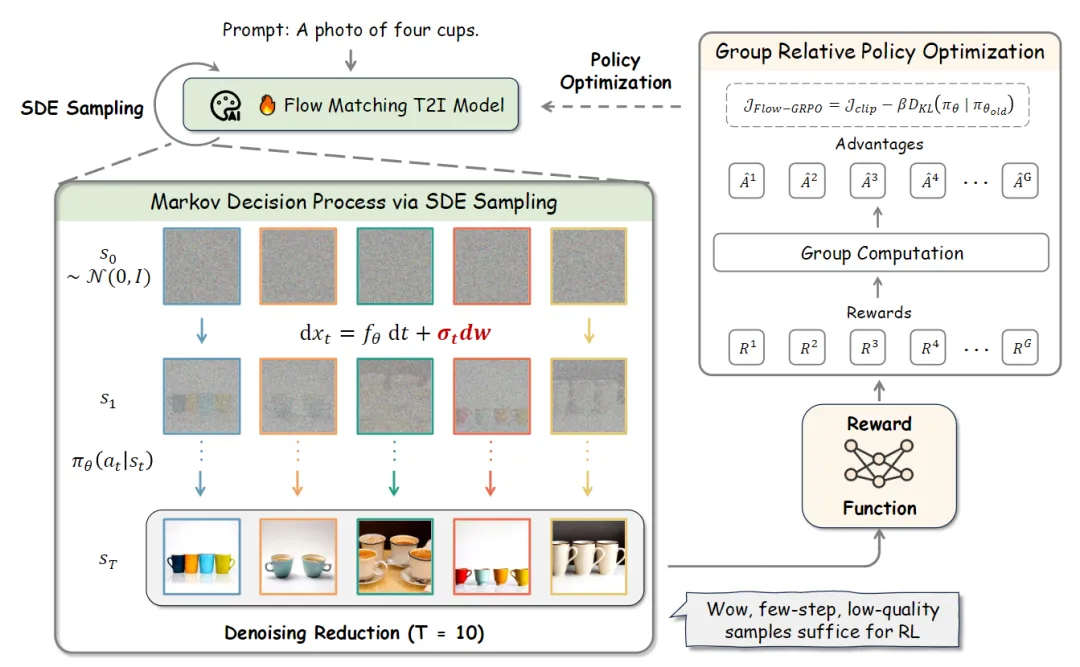Open the blue-framed noise image at s0

202,266
